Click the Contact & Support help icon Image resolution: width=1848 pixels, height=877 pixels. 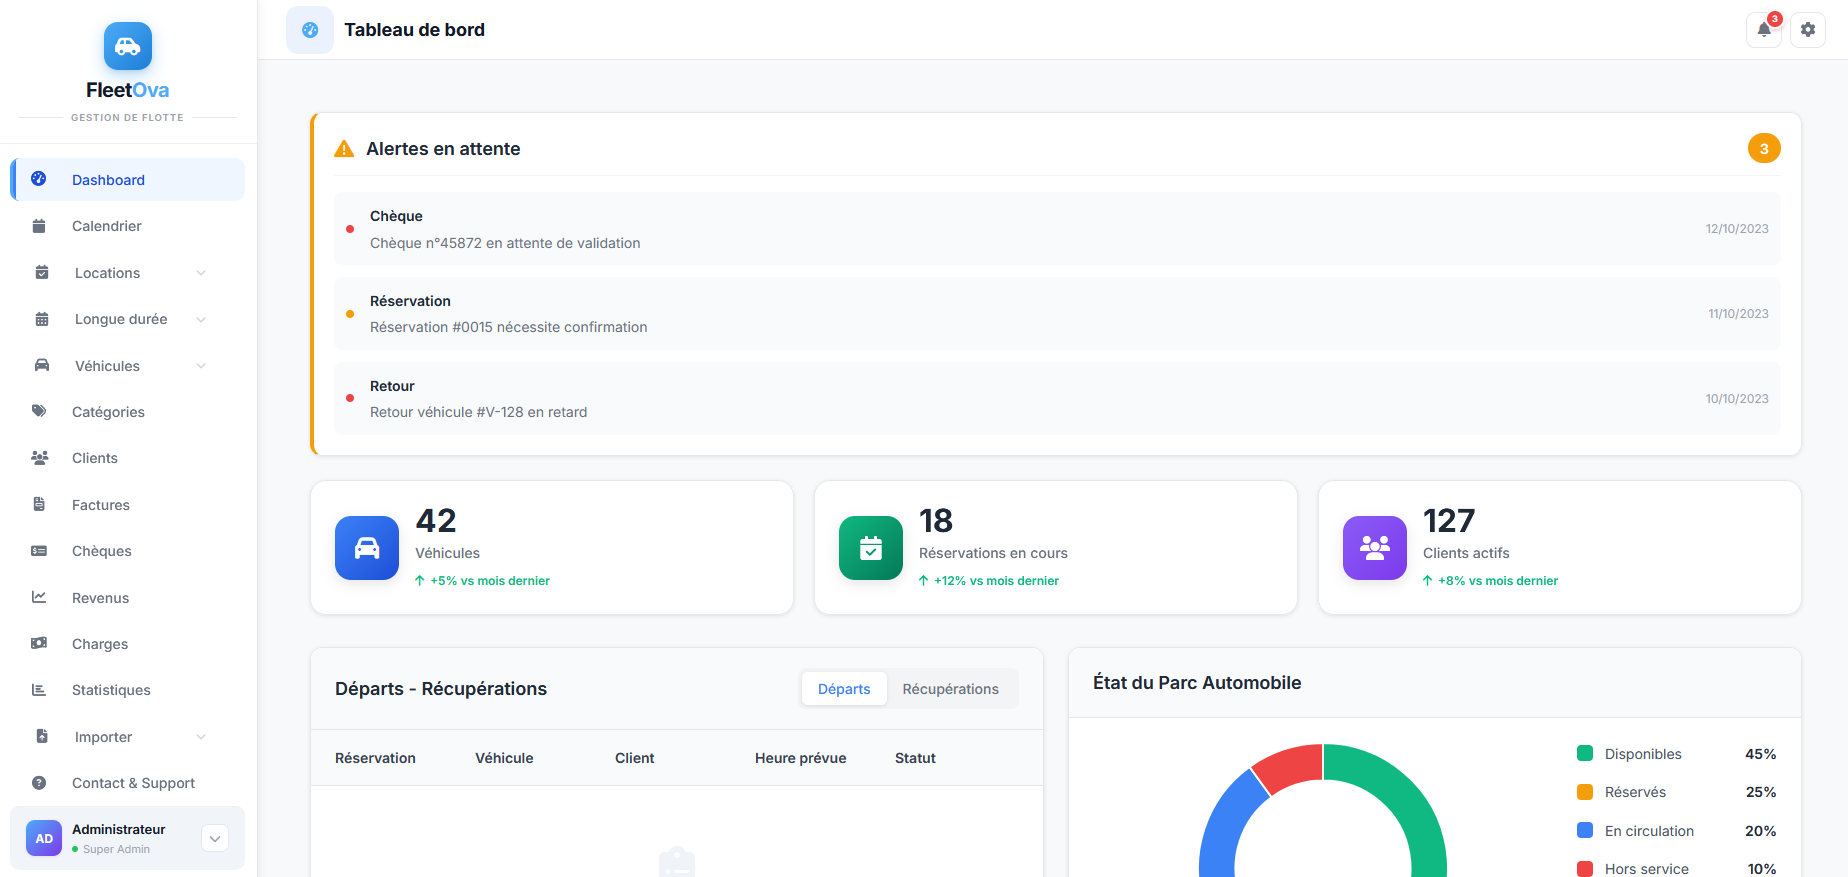pos(39,783)
